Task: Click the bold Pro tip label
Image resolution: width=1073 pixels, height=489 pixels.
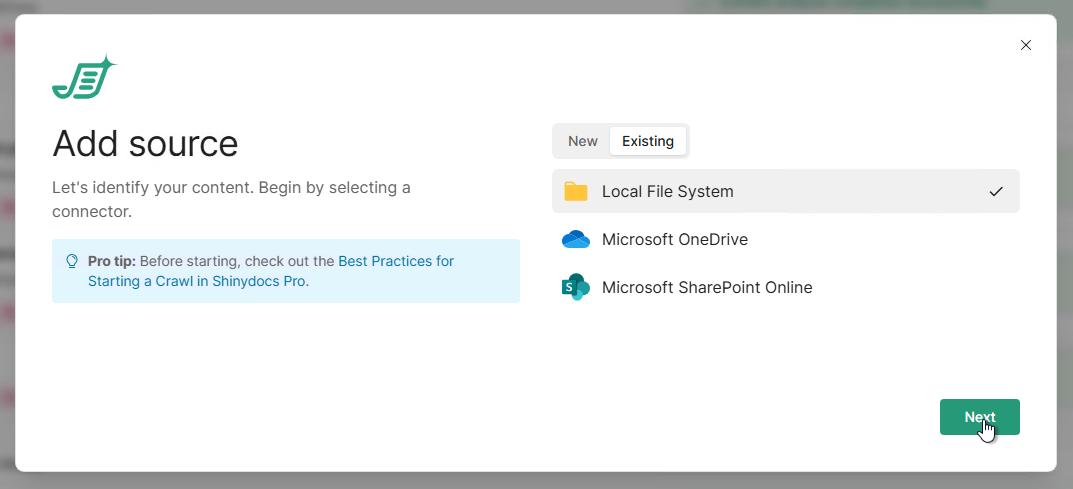Action: click(x=111, y=261)
